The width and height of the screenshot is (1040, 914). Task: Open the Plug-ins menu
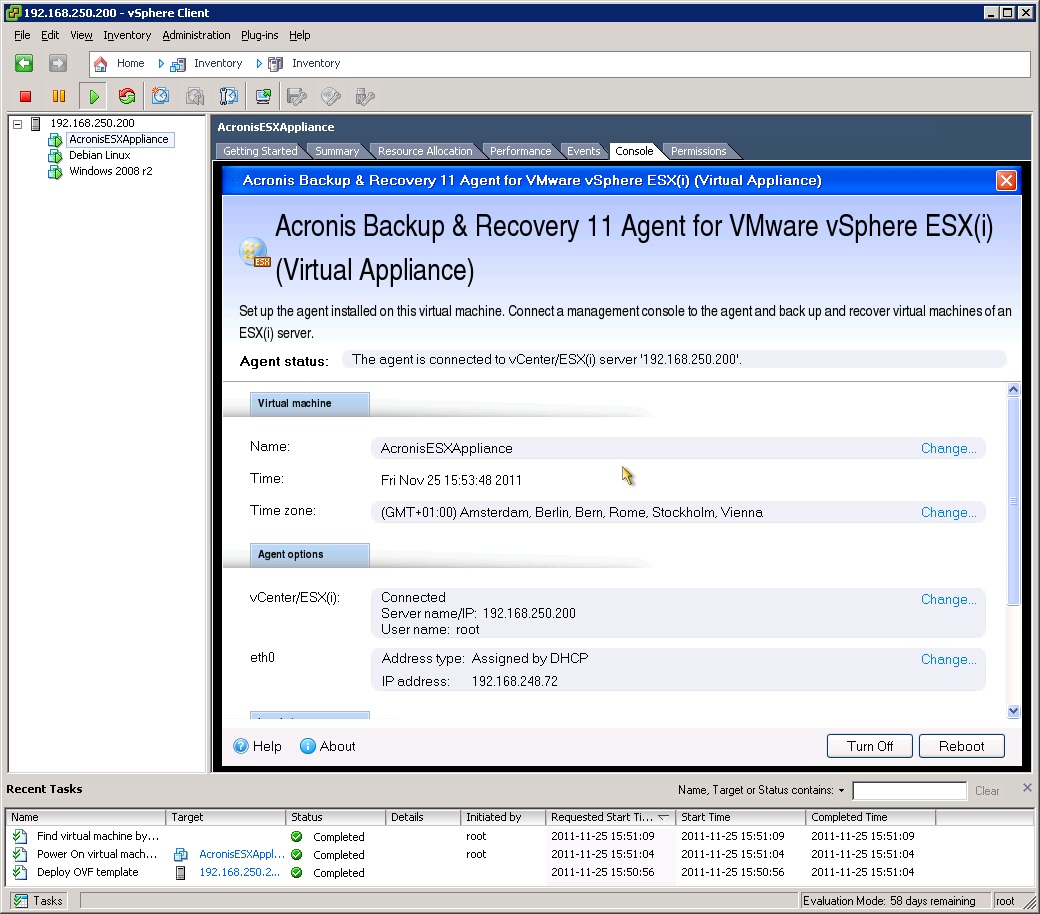click(x=259, y=35)
